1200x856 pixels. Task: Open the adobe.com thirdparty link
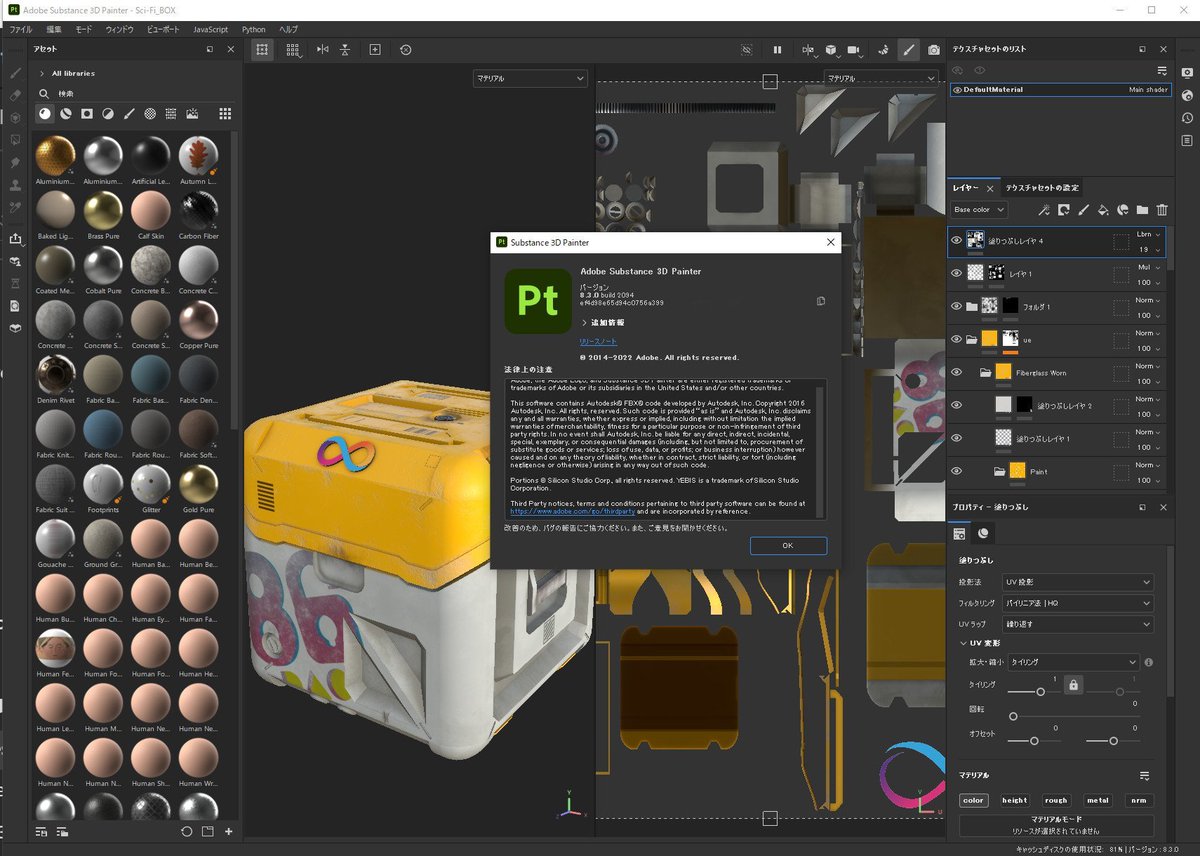pos(571,511)
